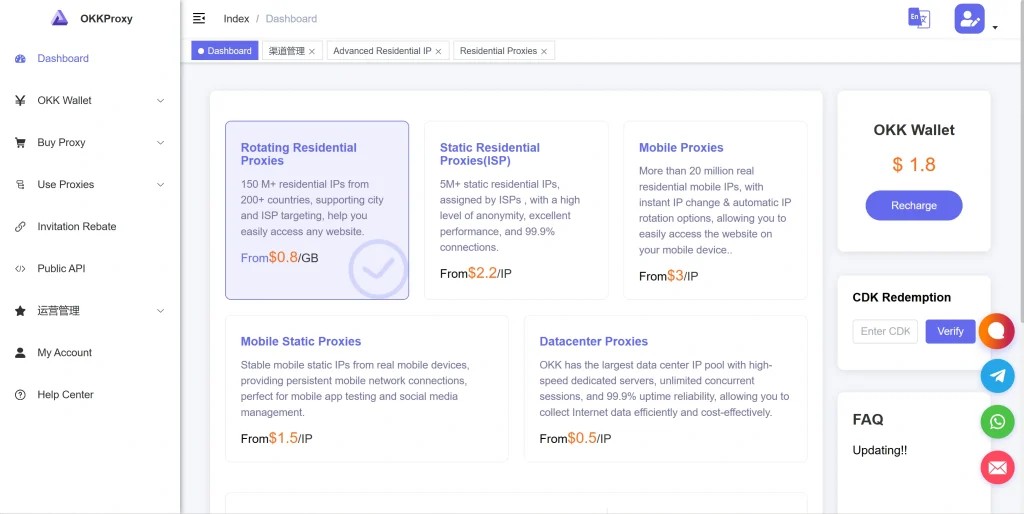Close the 渠道管理 tab
Image resolution: width=1024 pixels, height=514 pixels.
(312, 52)
